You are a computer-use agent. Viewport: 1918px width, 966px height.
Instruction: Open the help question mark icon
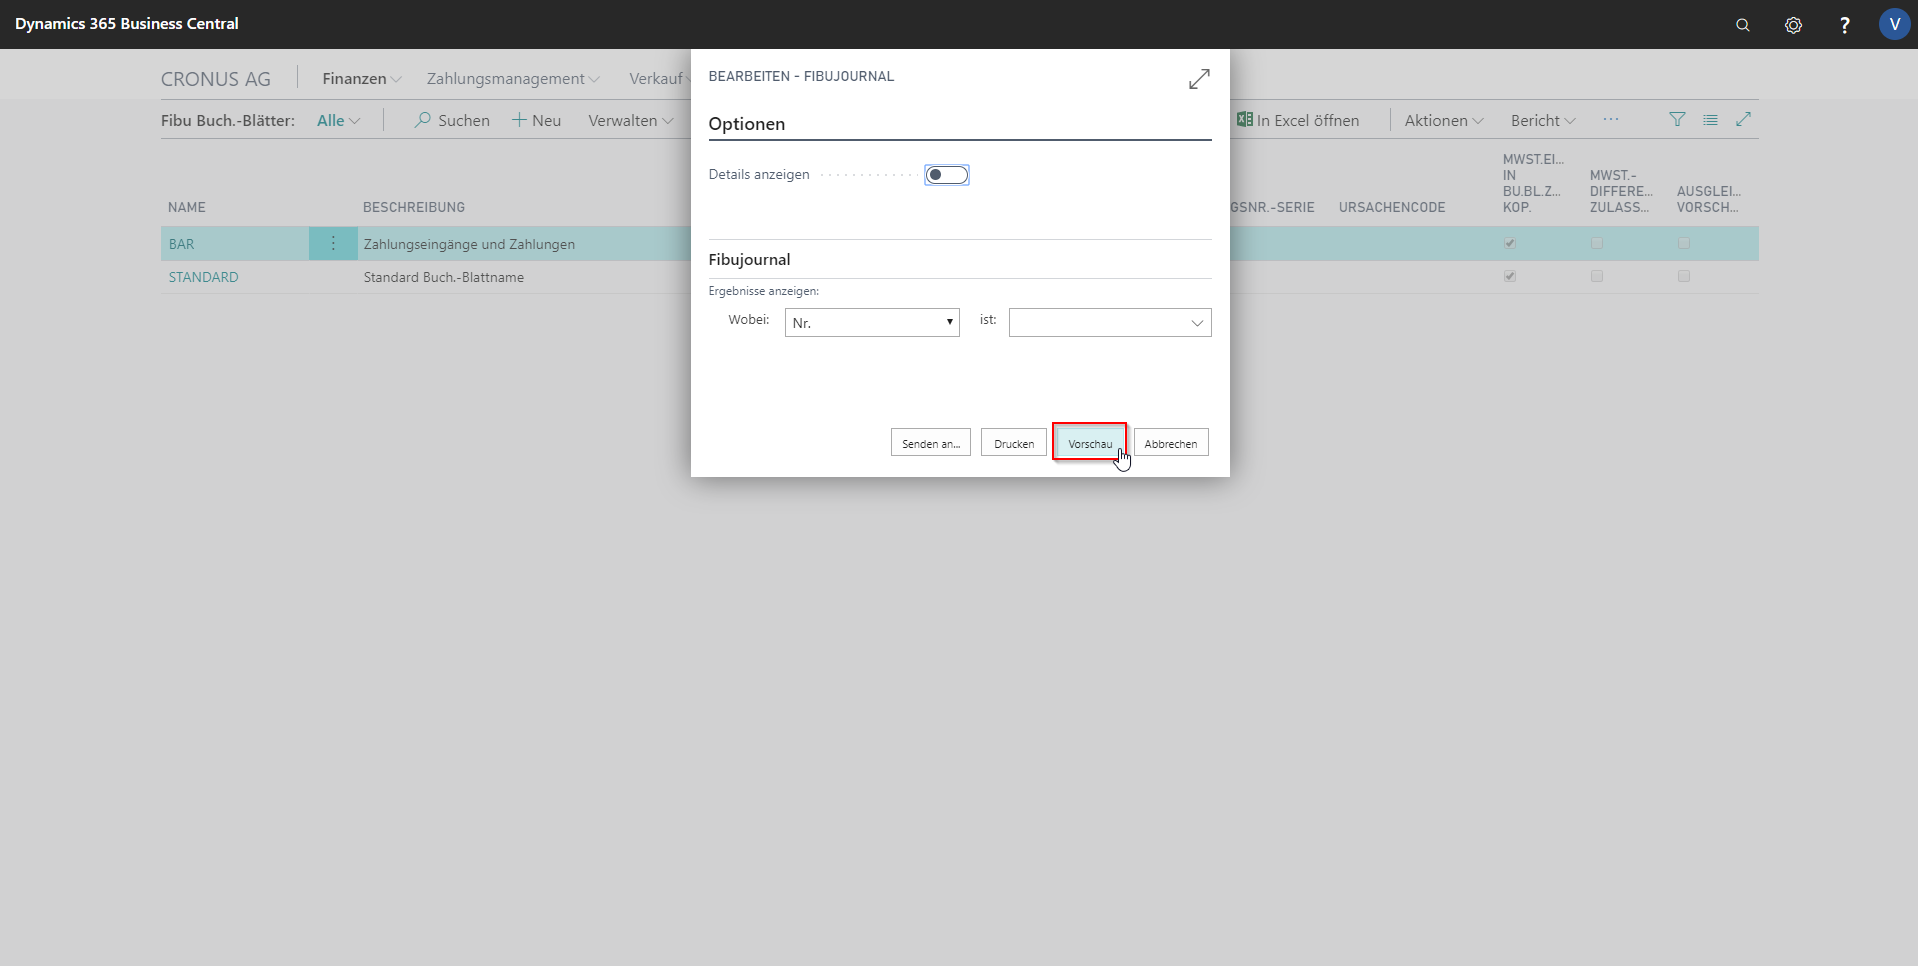[x=1844, y=25]
